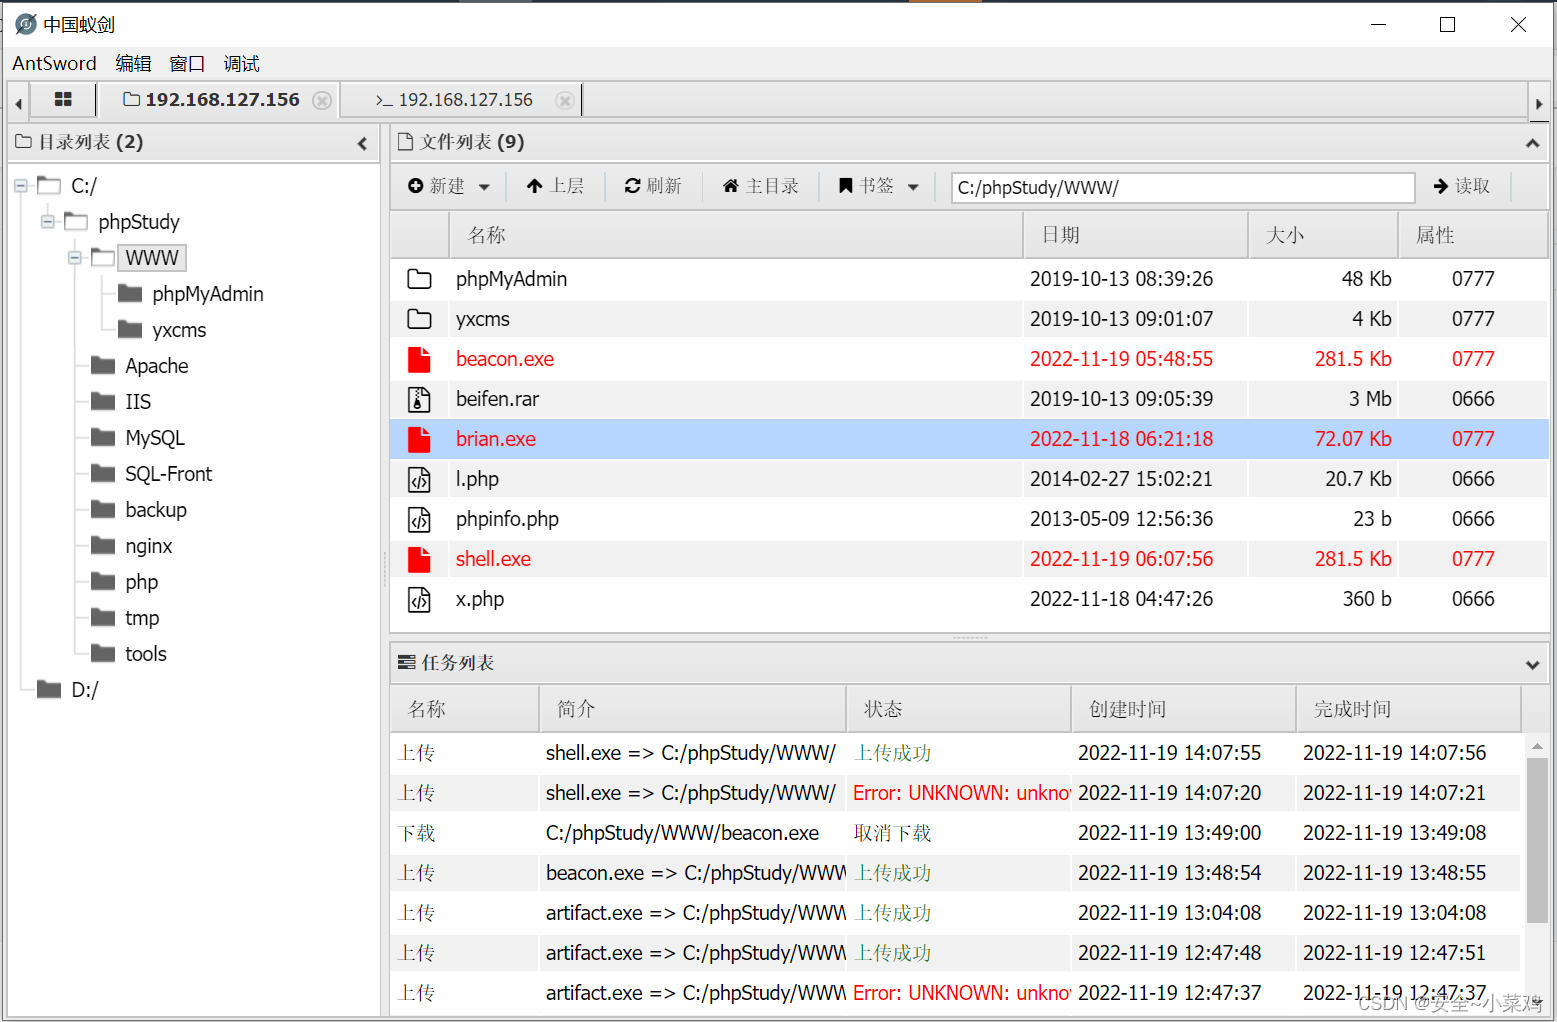
Task: Select the MySQL folder in the tree
Action: click(x=155, y=437)
